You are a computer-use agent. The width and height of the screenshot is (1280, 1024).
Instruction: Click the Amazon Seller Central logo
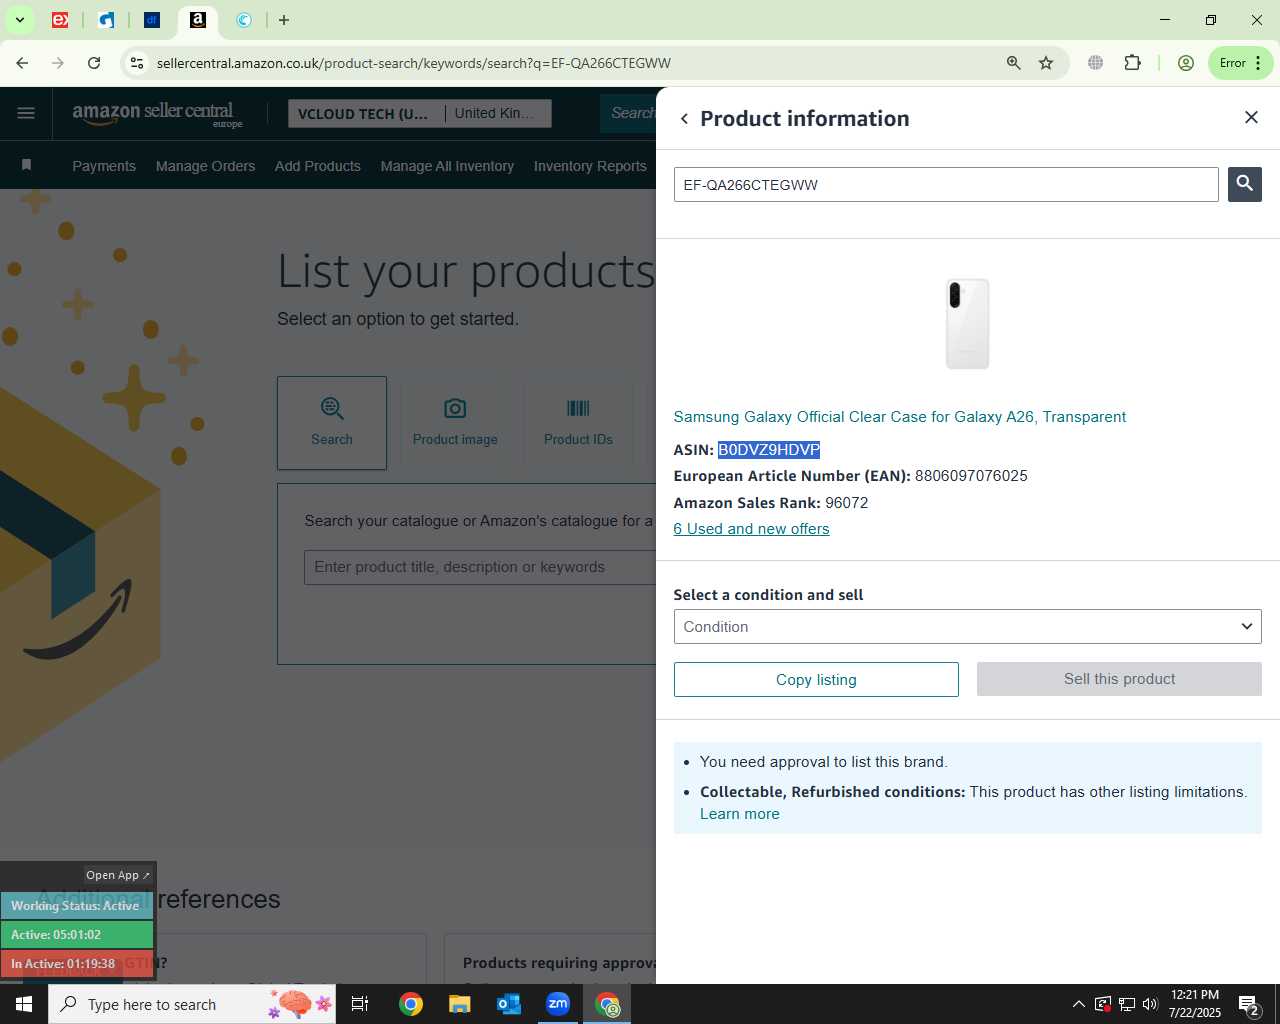[157, 113]
